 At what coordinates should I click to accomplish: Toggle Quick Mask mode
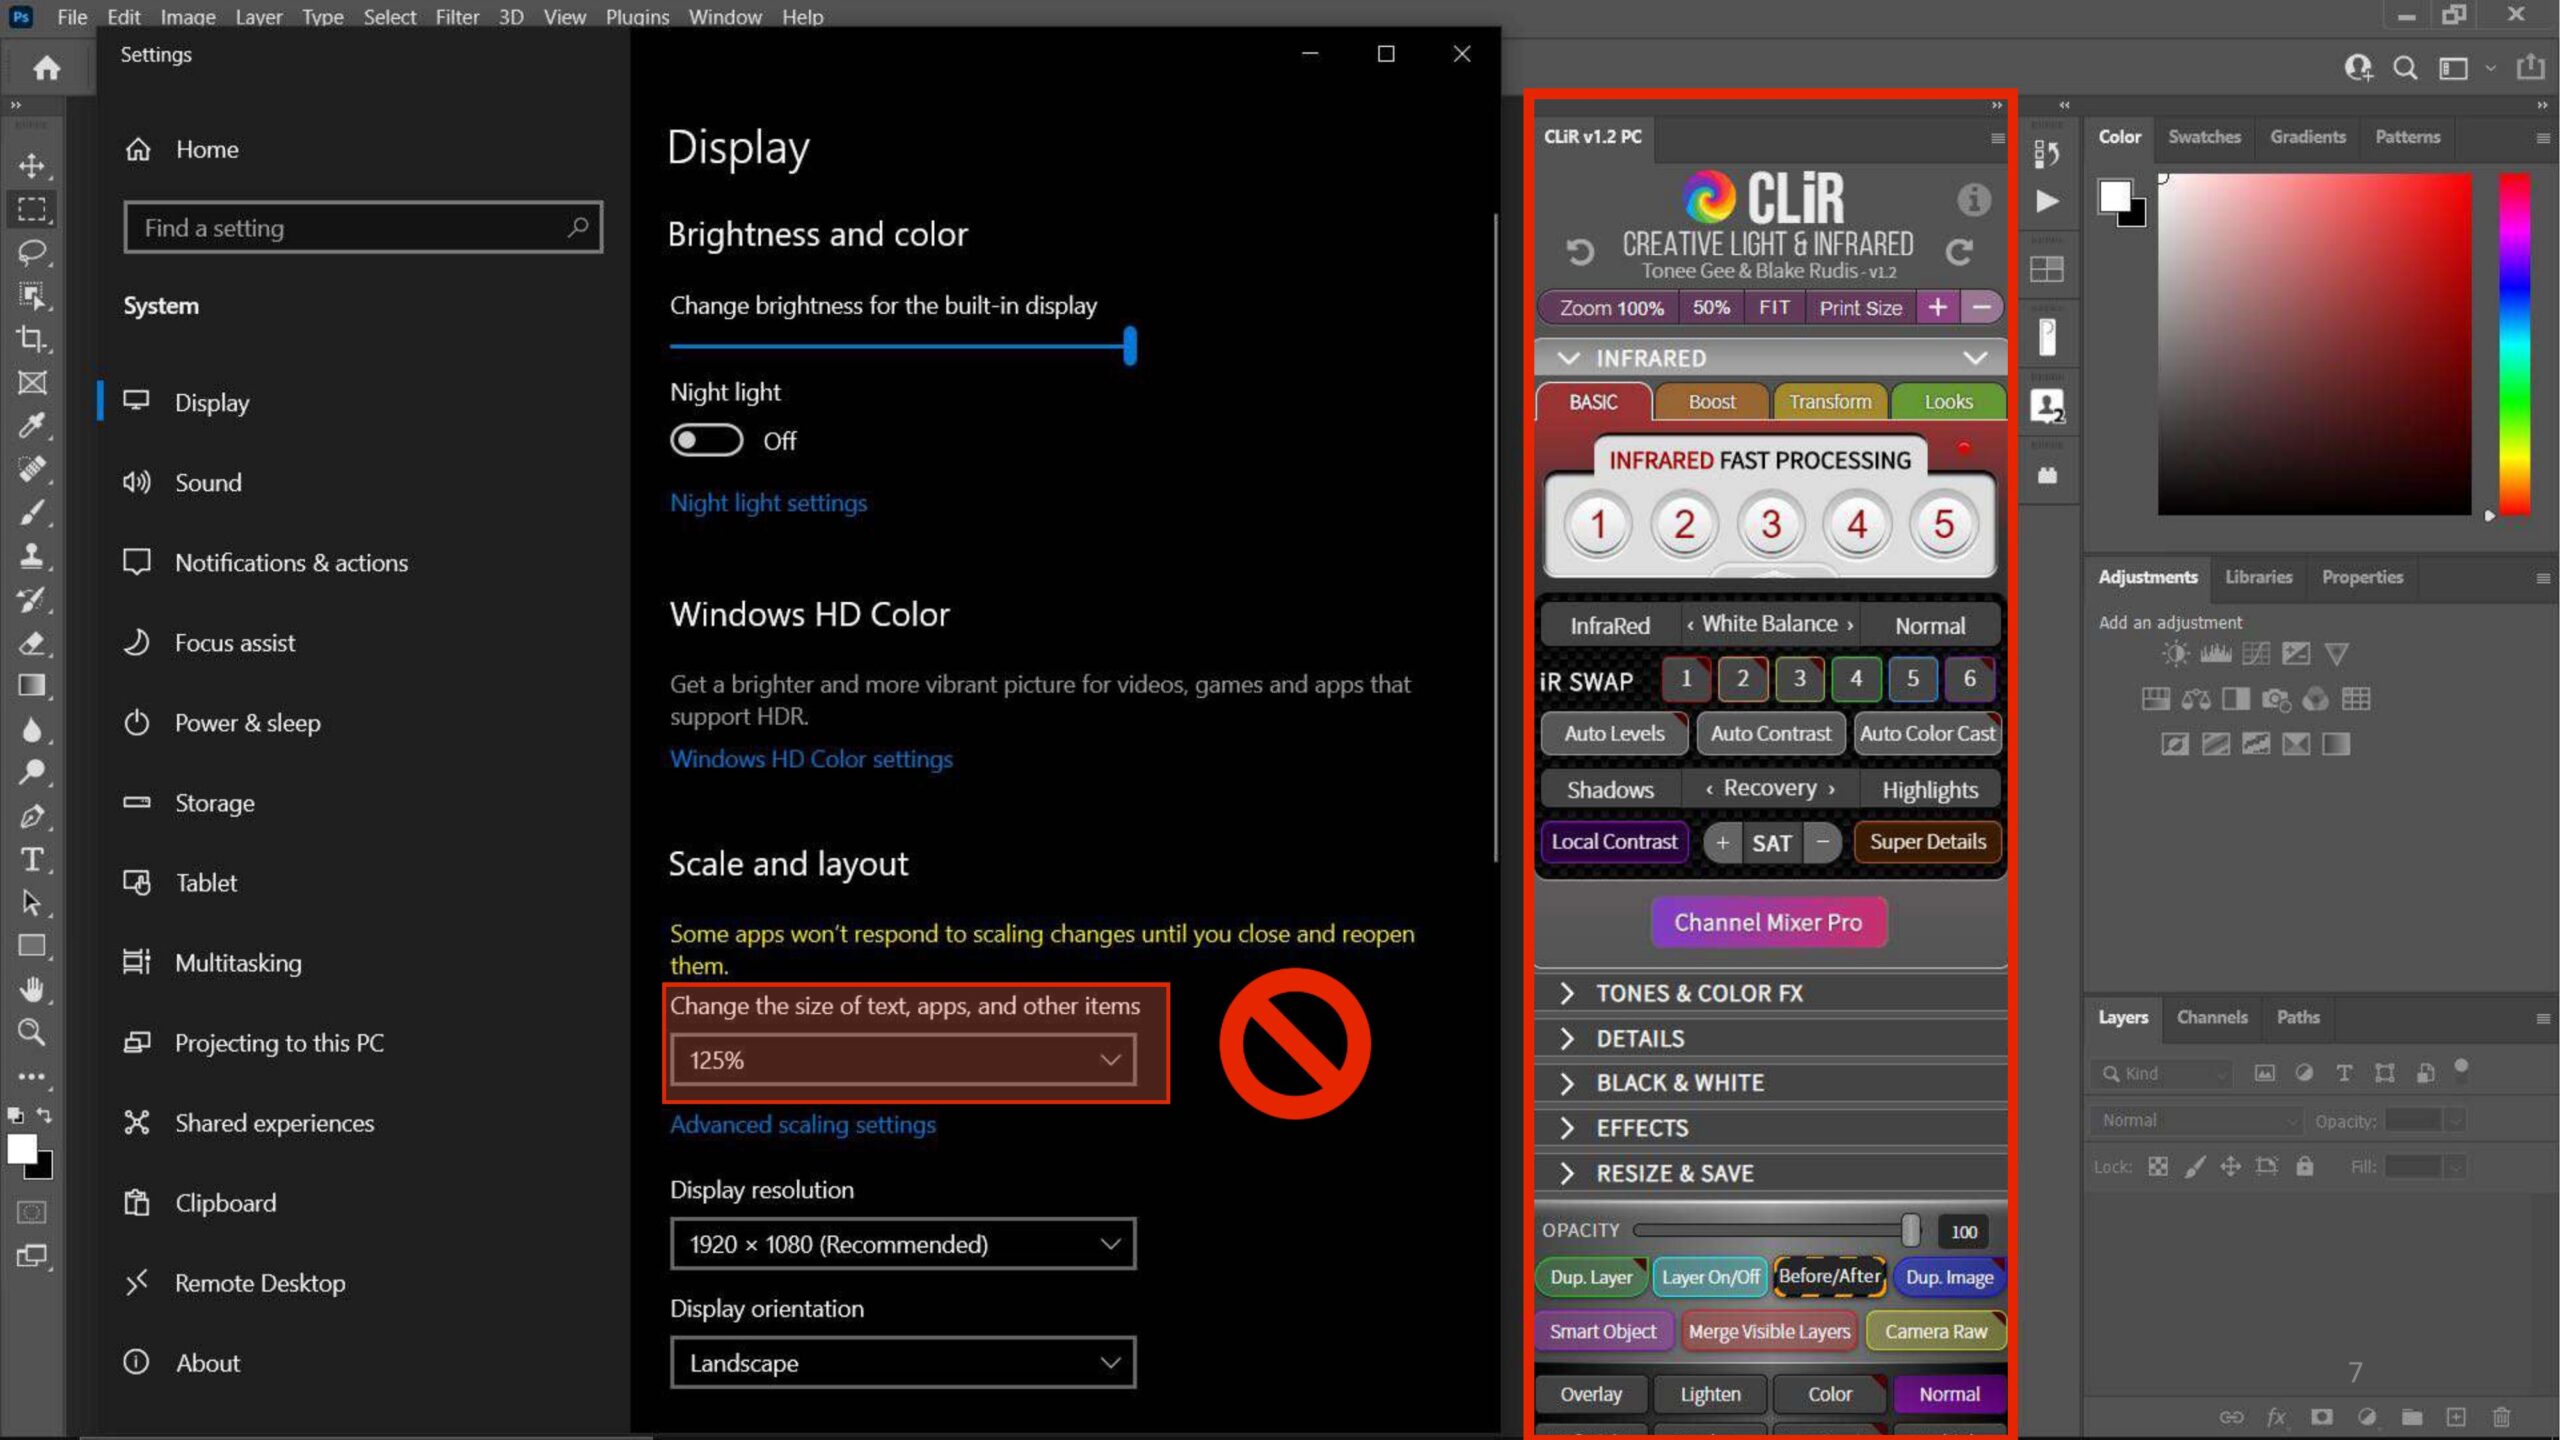click(32, 1212)
